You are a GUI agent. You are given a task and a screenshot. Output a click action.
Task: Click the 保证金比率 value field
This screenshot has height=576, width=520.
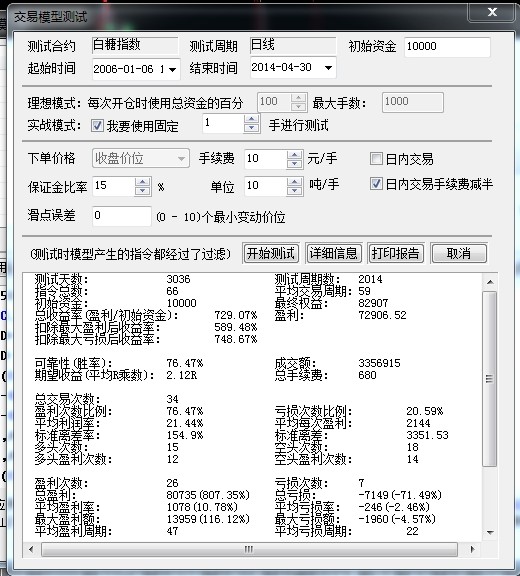[x=113, y=186]
